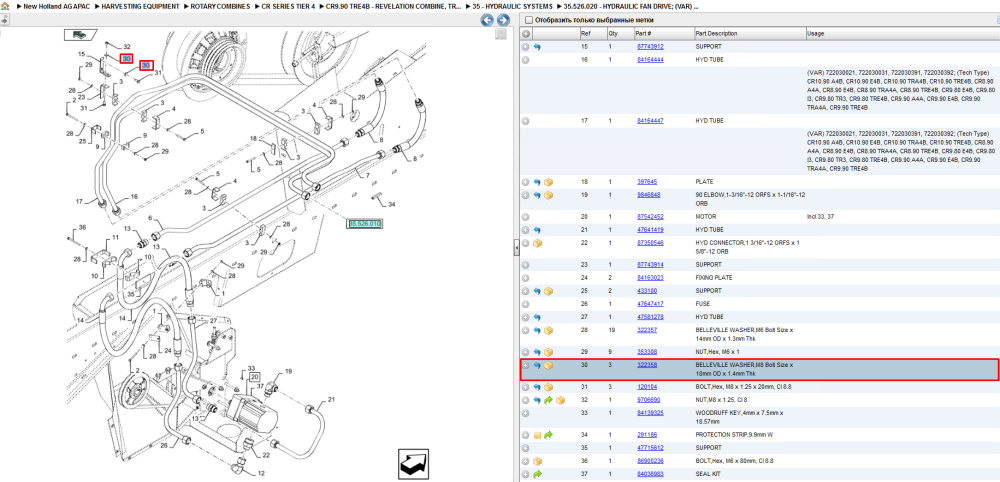Open part number link 84036983
Viewport: 1000px width, 482px height.
[650, 474]
